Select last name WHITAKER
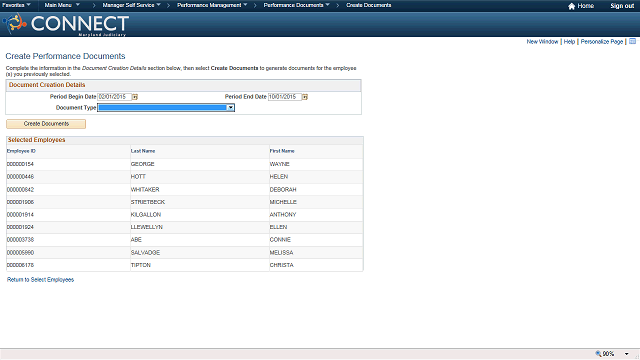640x360 pixels. click(x=145, y=190)
